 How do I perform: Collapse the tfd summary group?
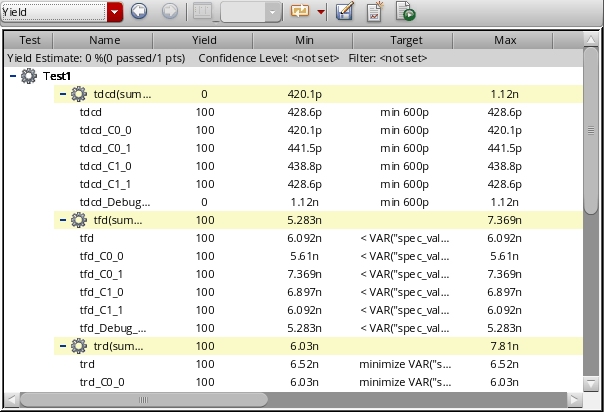click(62, 220)
